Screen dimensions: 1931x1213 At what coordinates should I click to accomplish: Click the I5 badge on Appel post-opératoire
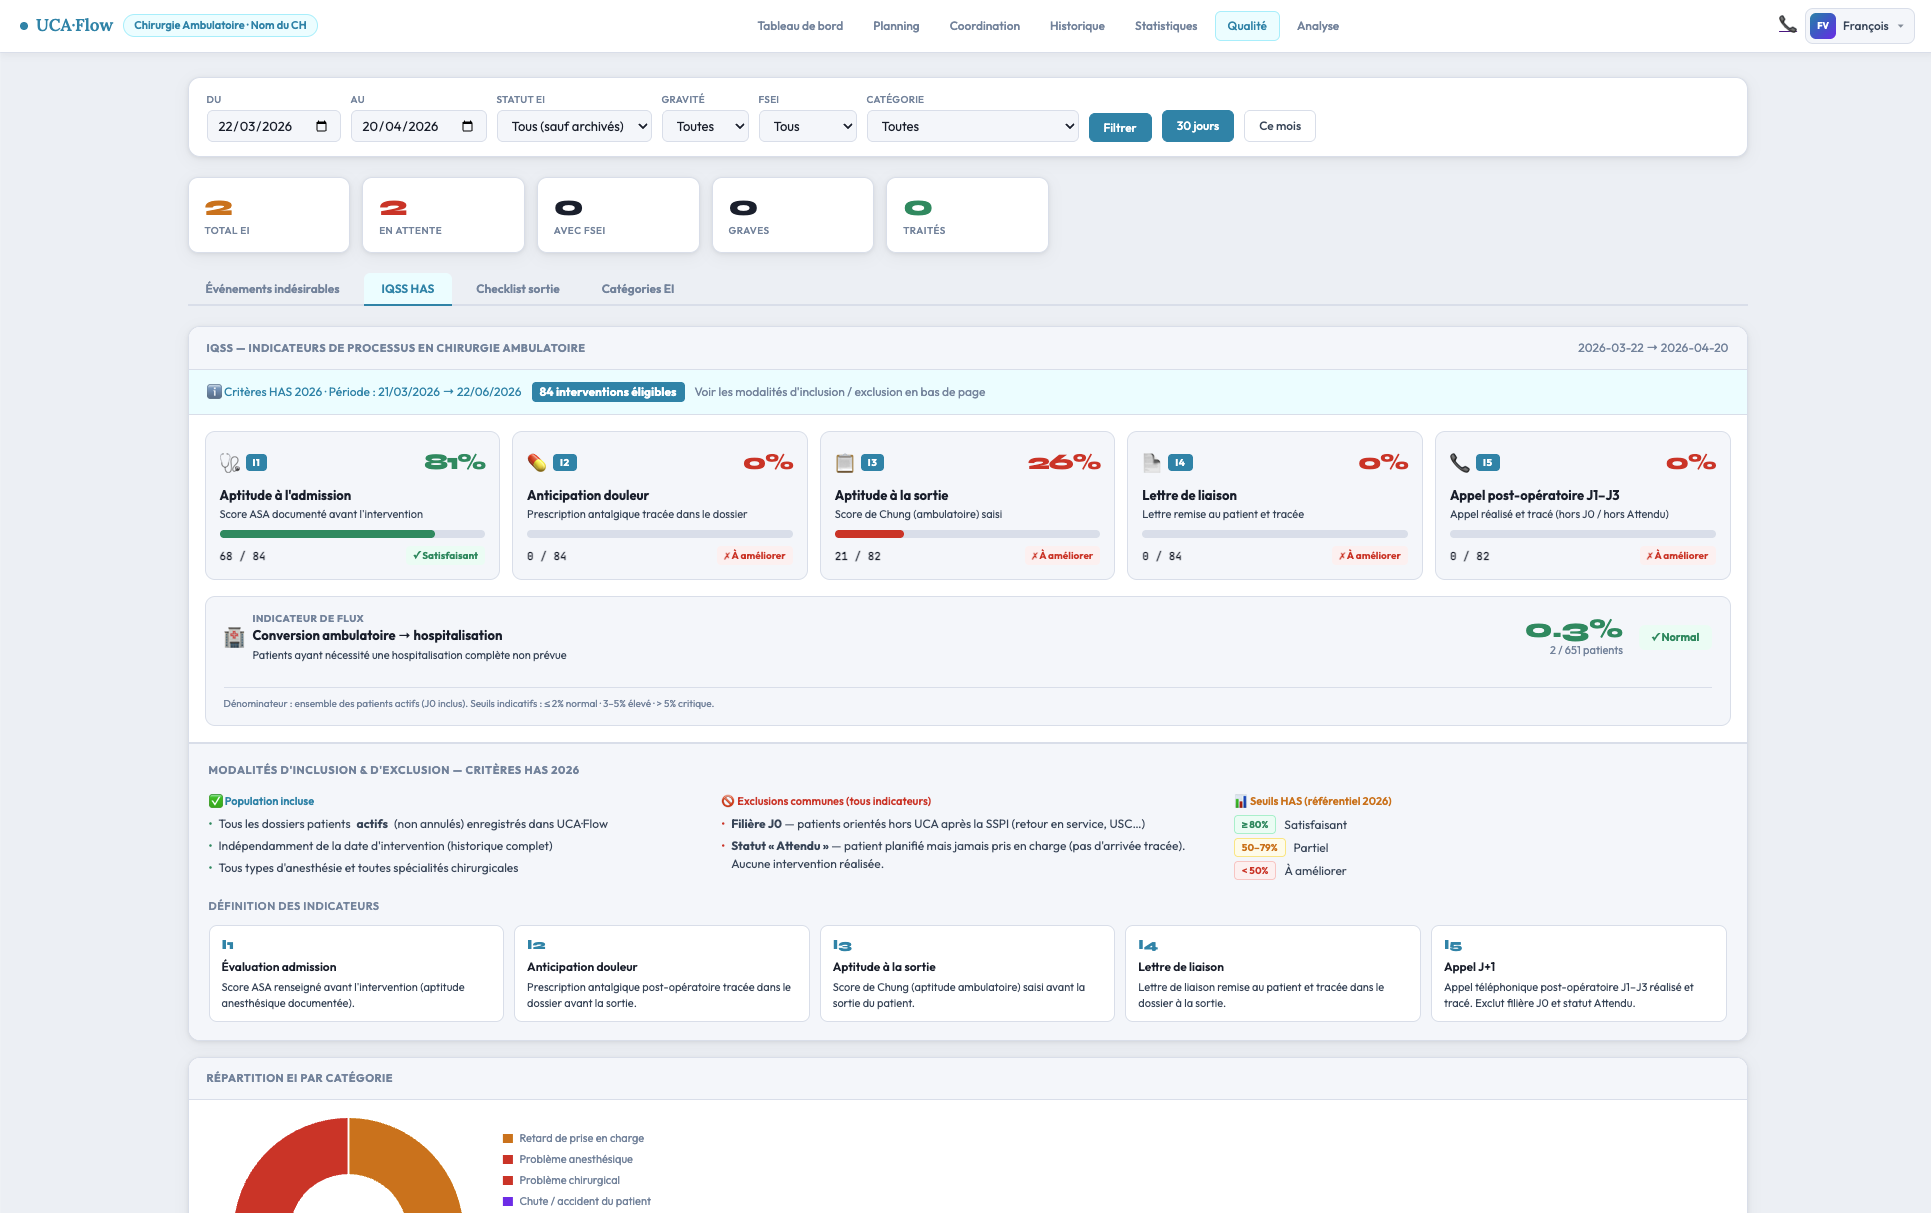click(1487, 462)
